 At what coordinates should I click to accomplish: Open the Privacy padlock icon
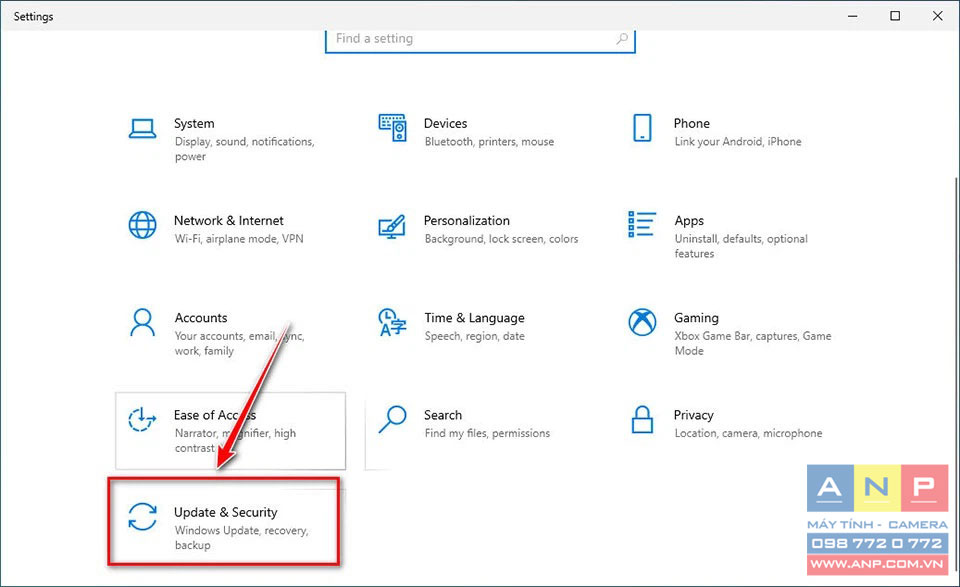tap(642, 419)
